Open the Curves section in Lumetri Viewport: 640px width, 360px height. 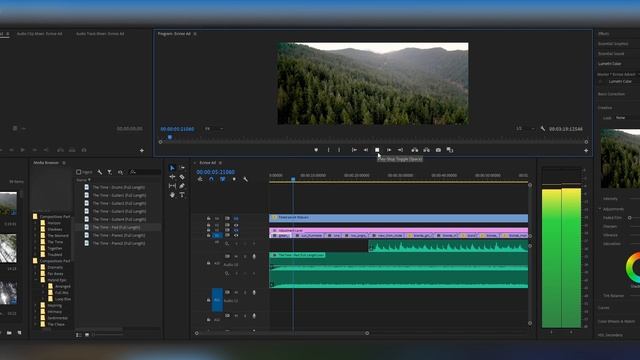tap(604, 308)
